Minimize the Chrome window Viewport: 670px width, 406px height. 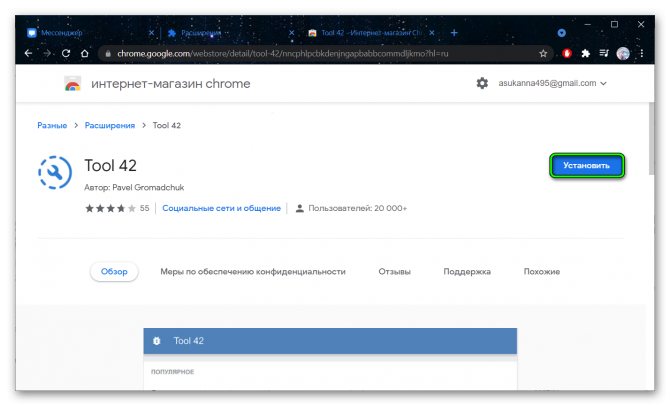pyautogui.click(x=588, y=24)
